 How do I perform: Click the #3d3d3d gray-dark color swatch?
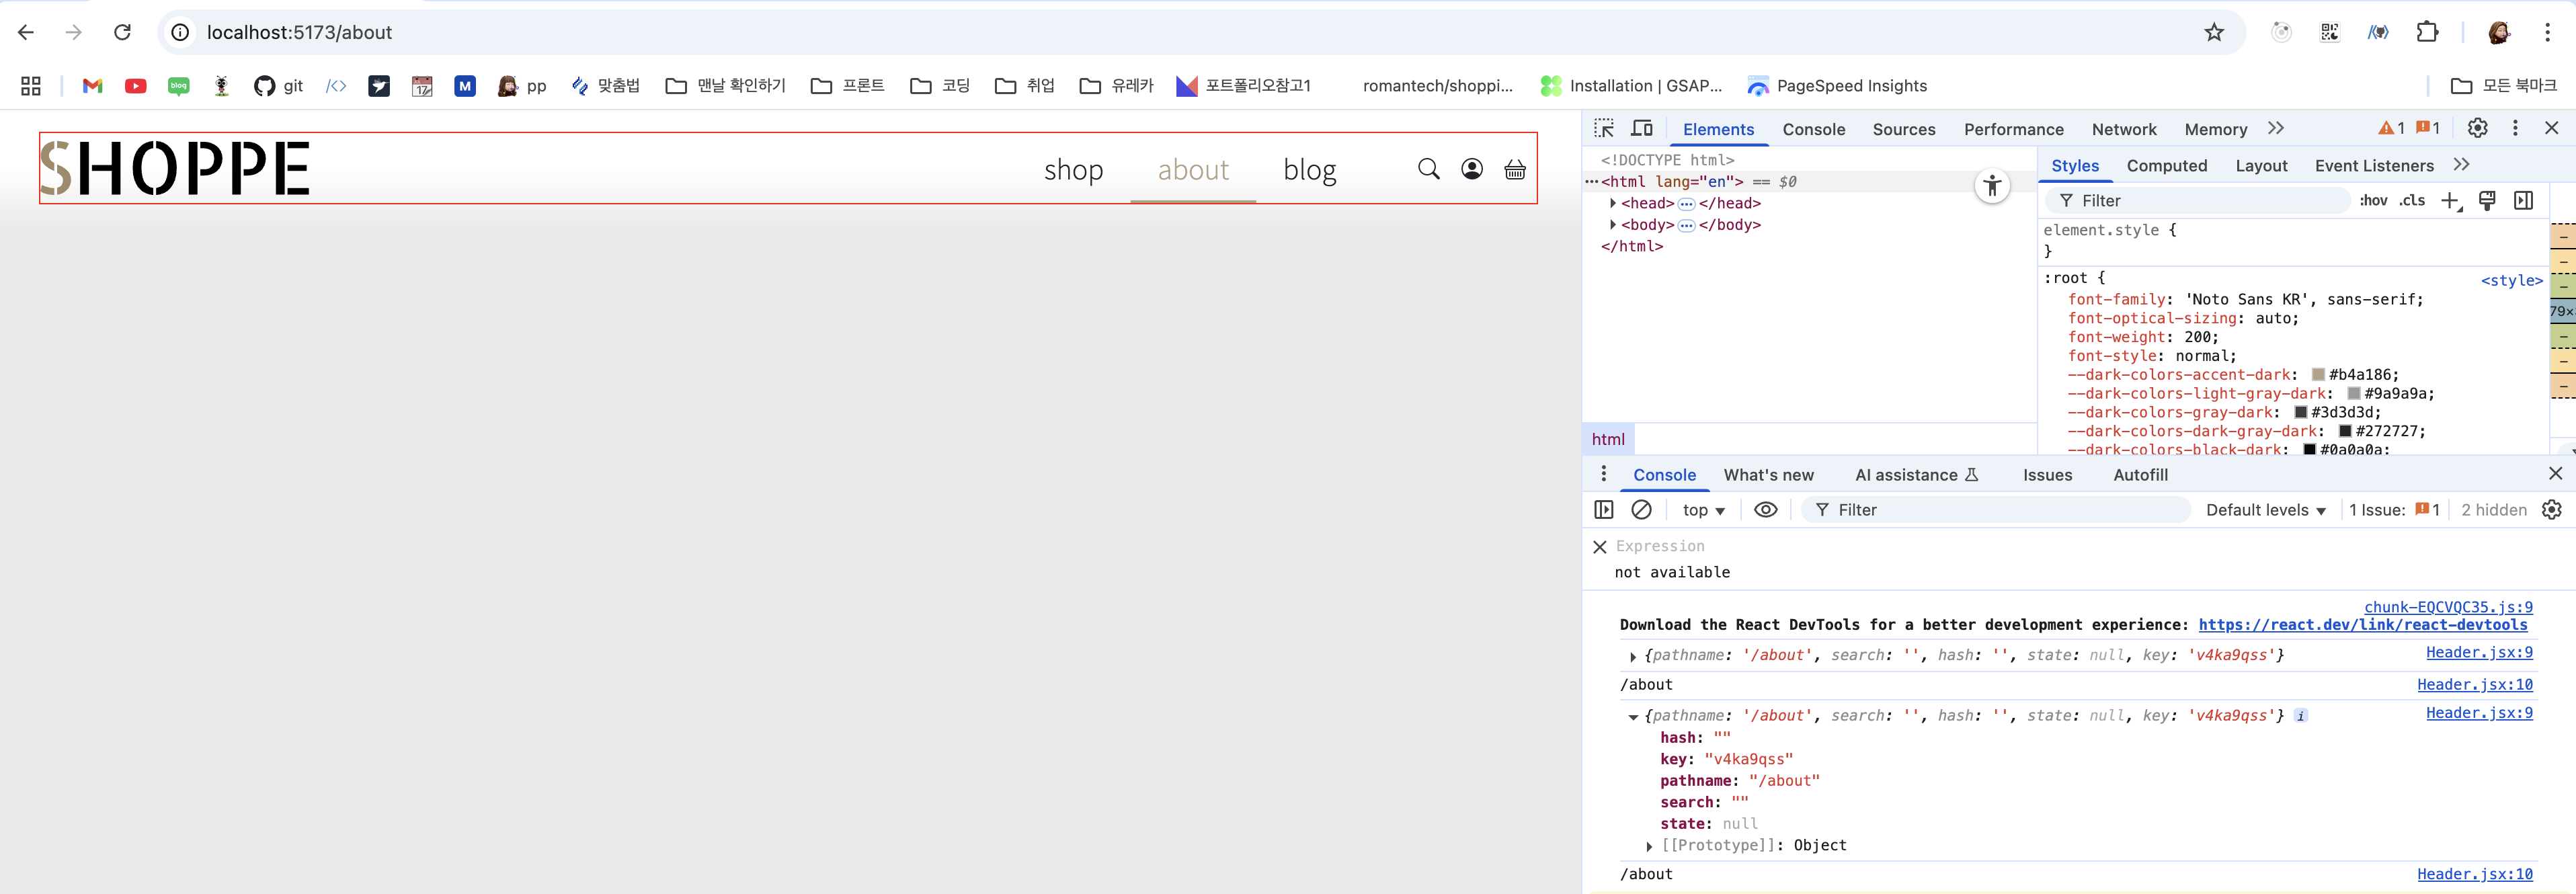click(2300, 413)
